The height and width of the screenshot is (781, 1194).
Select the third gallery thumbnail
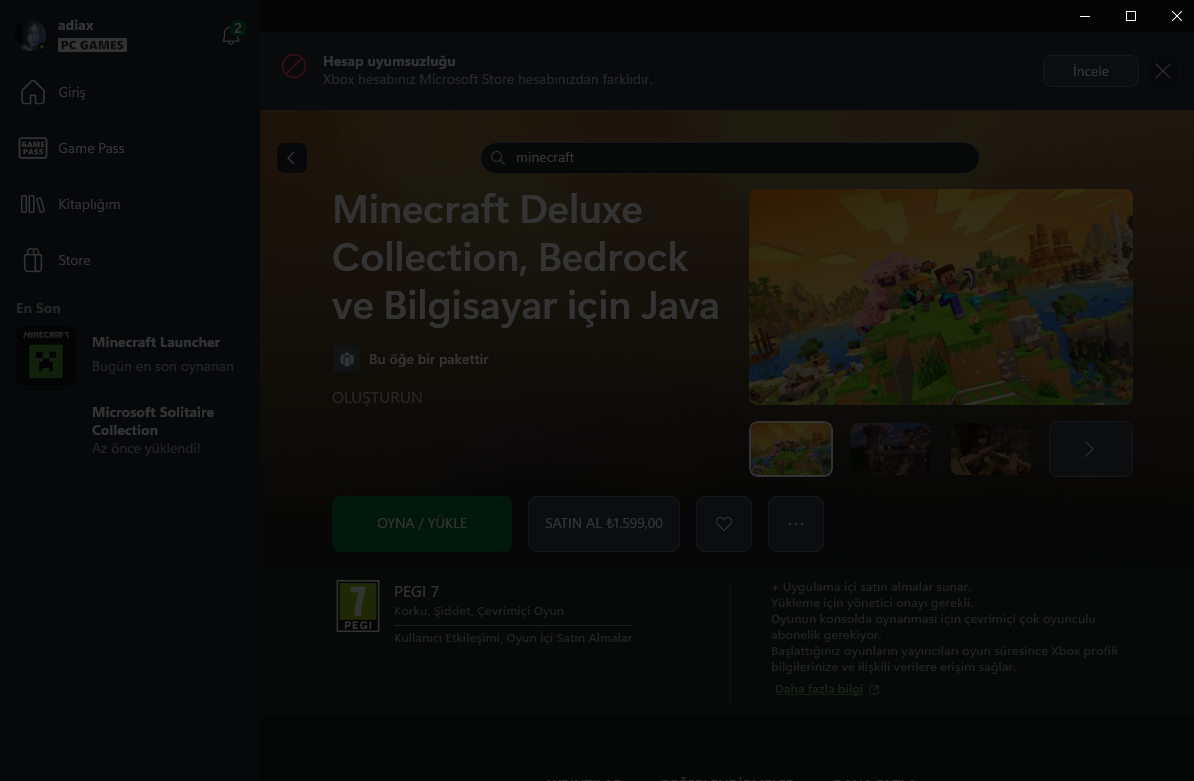point(991,449)
